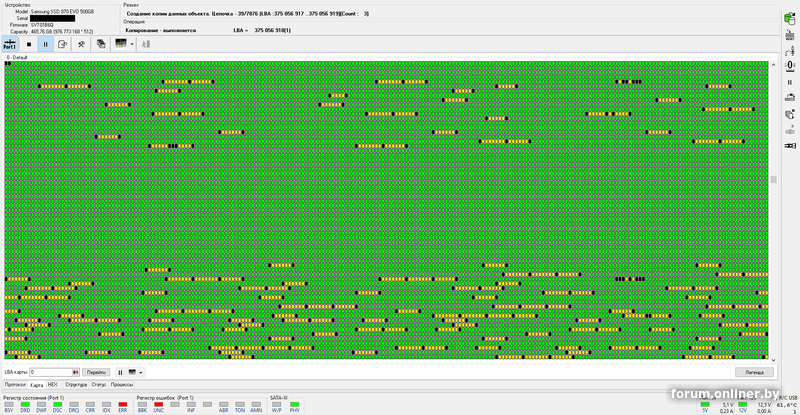The image size is (800, 415).
Task: Click the map scrollbar up arrow
Action: click(773, 65)
